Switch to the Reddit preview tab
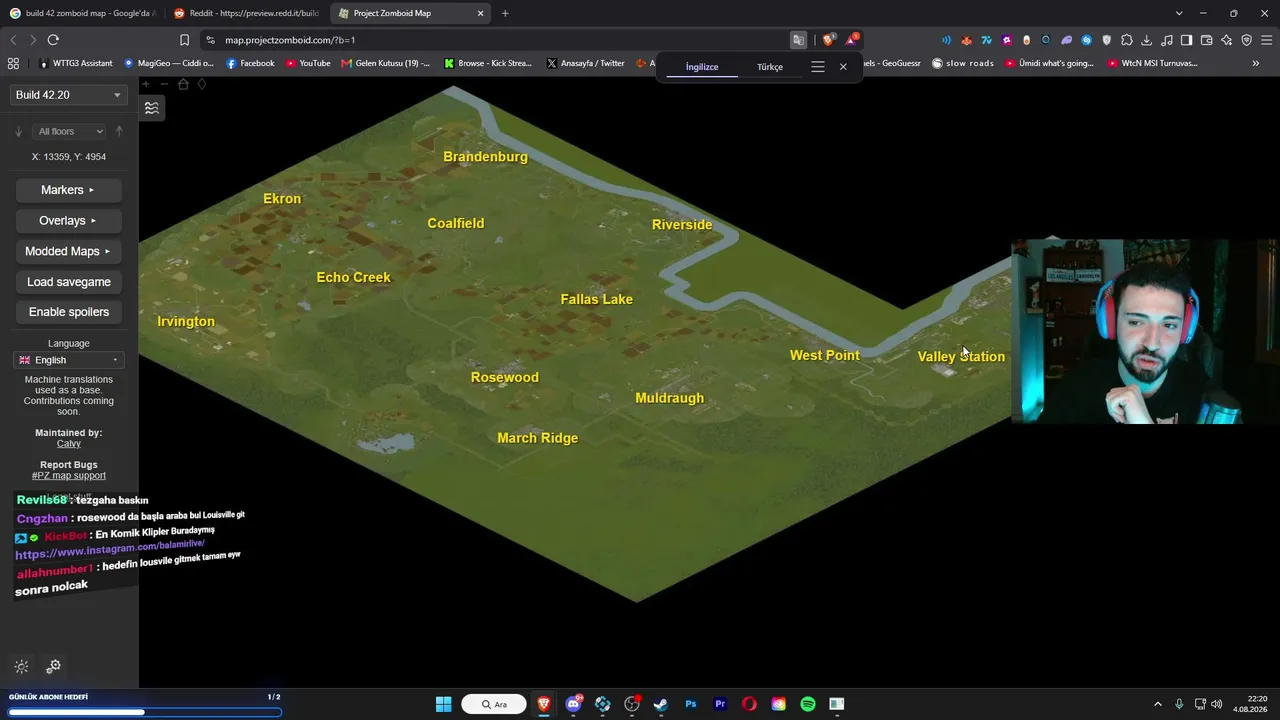 [246, 13]
